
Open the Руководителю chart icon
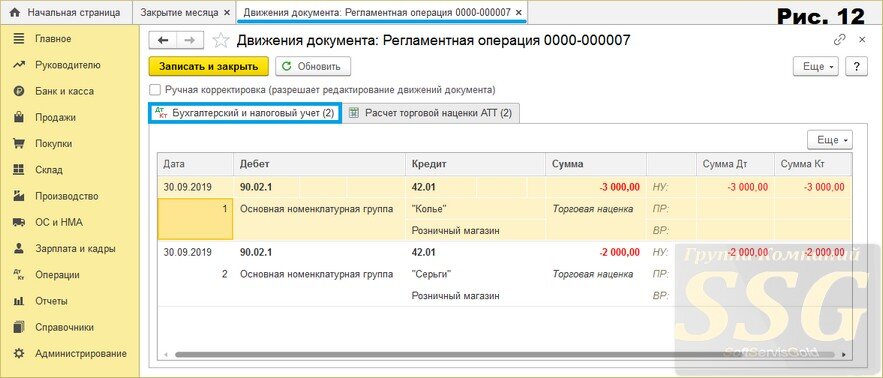[19, 65]
